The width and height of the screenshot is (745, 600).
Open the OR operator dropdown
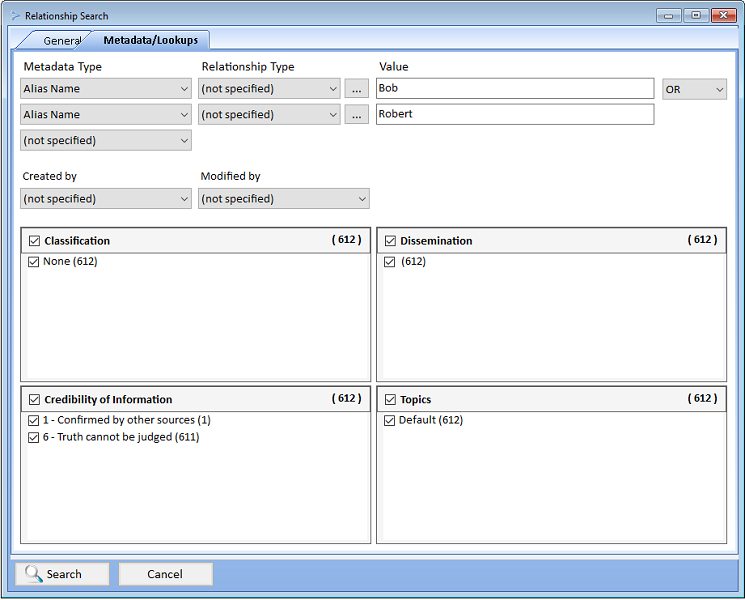tap(694, 89)
